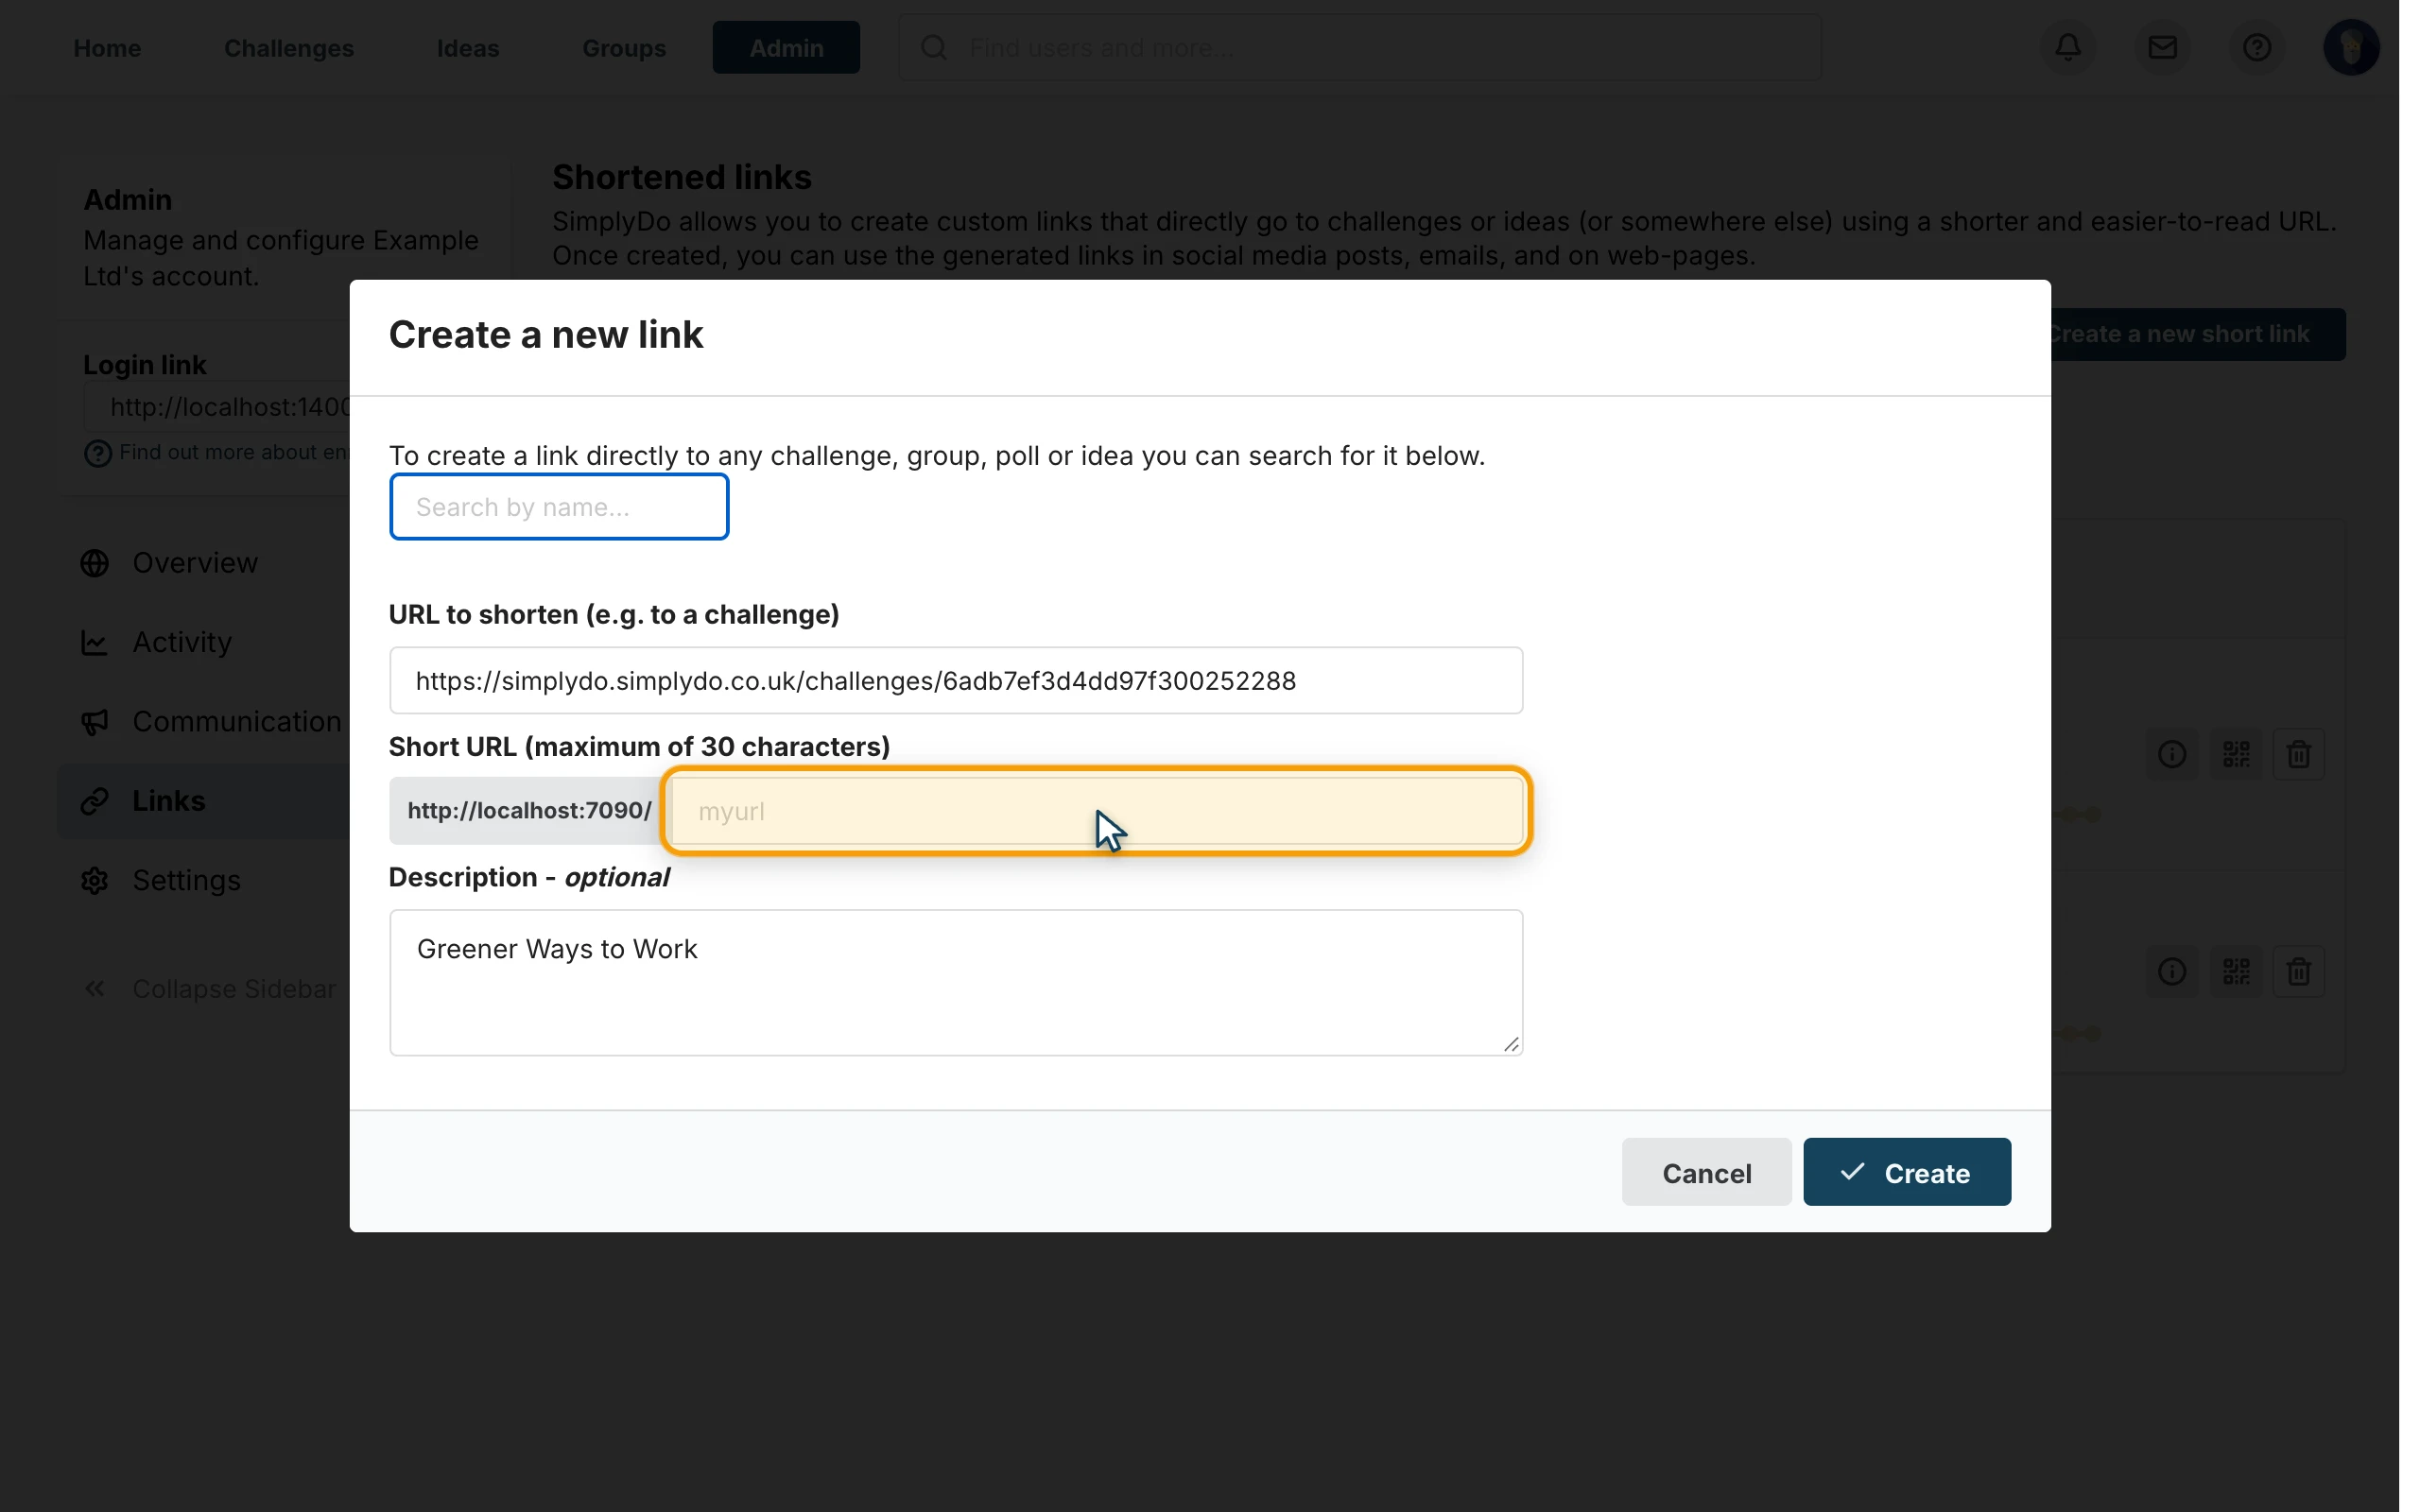The width and height of the screenshot is (2420, 1512).
Task: Click the upper row's QR code icon
Action: click(2235, 754)
